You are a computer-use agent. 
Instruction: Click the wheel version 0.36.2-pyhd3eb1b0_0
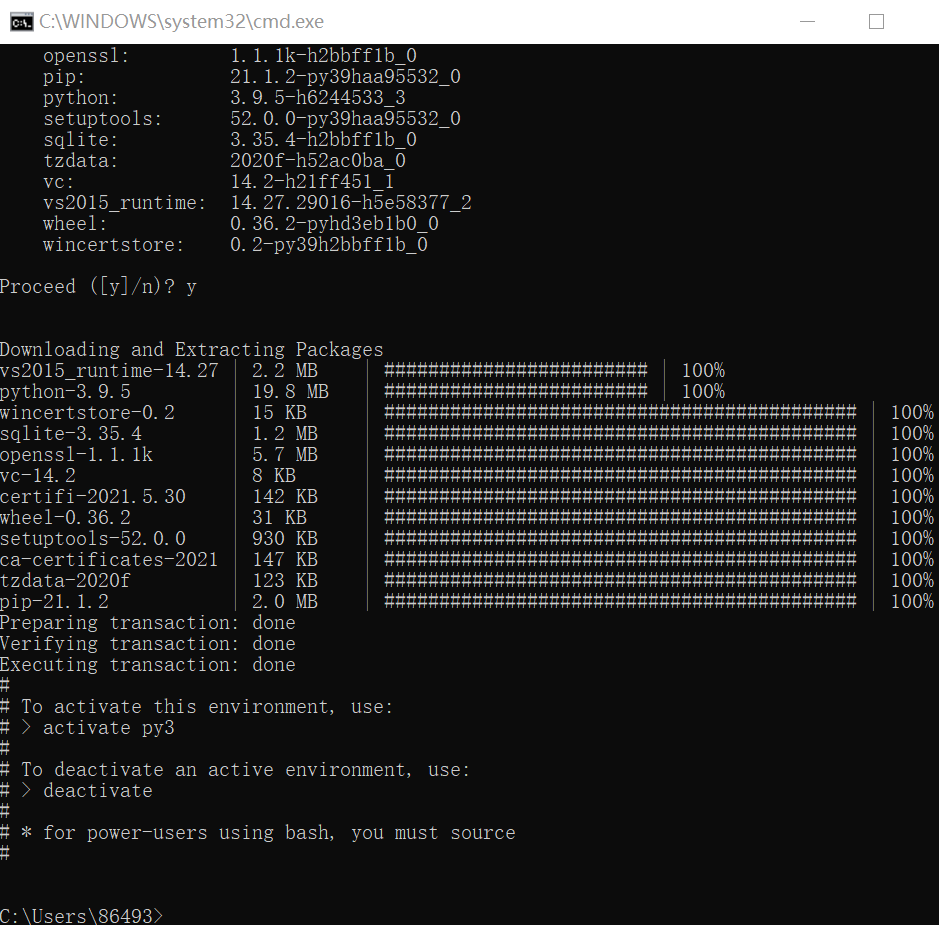[335, 223]
